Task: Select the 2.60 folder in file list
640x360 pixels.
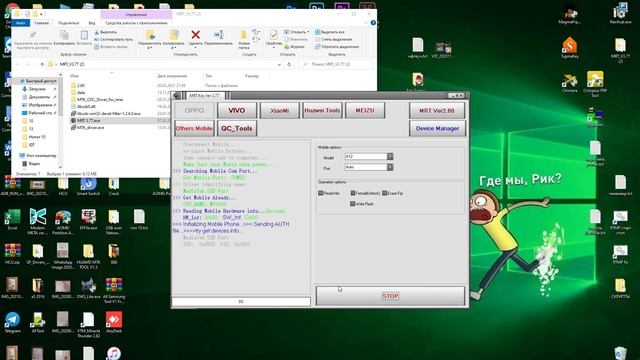Action: point(80,85)
